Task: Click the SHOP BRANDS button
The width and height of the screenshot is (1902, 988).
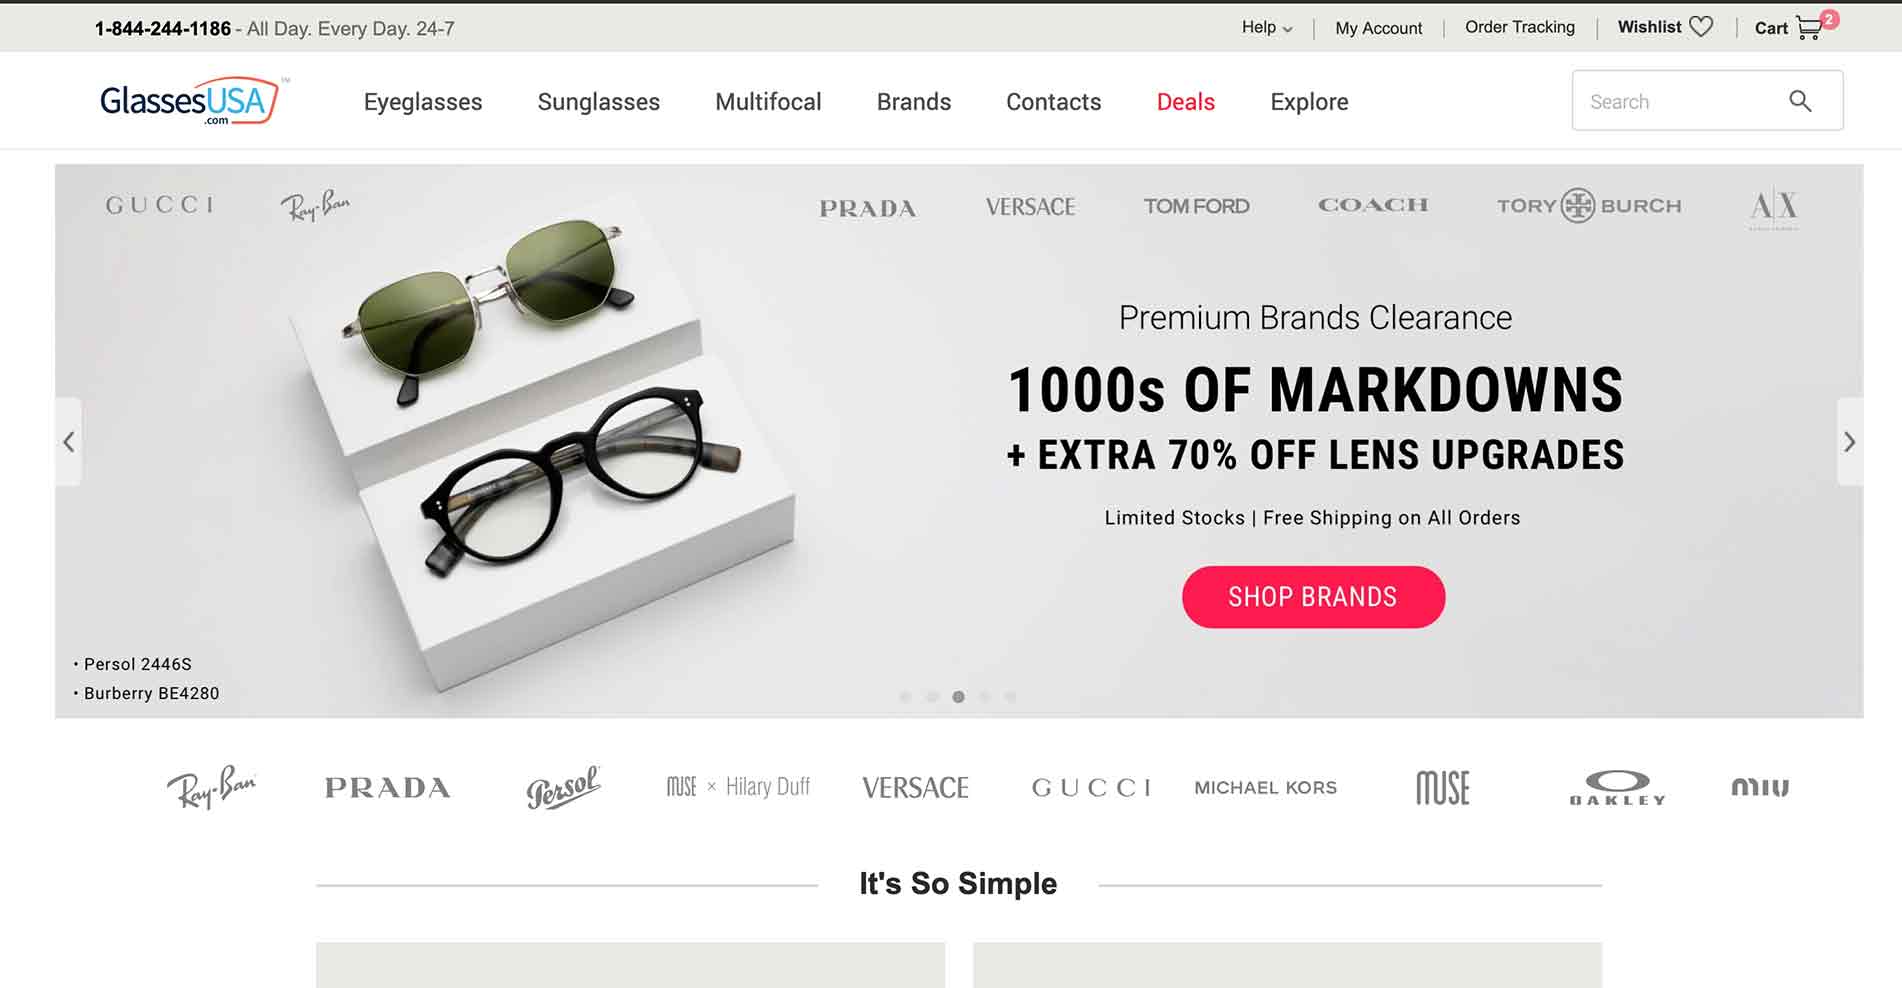Action: click(x=1313, y=597)
